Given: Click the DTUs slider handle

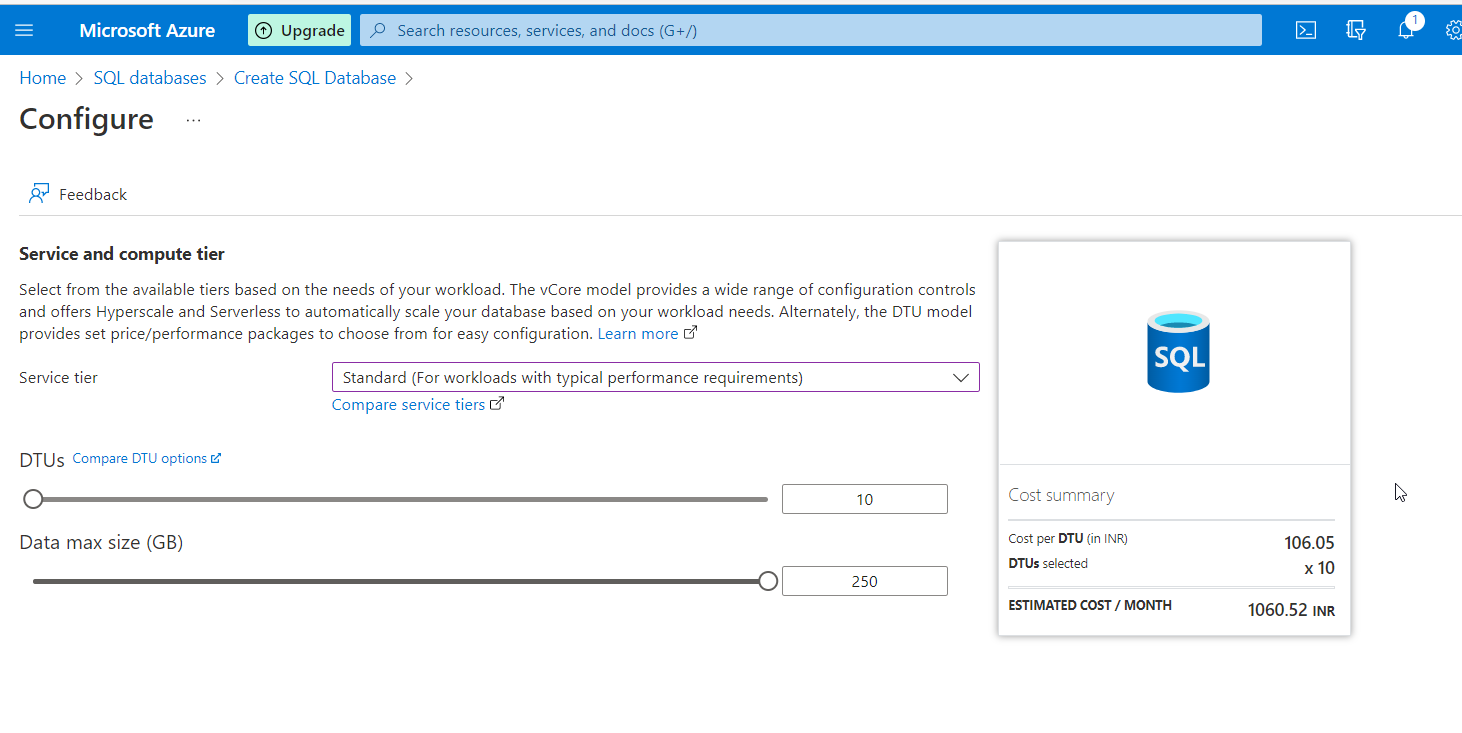Looking at the screenshot, I should 33,499.
